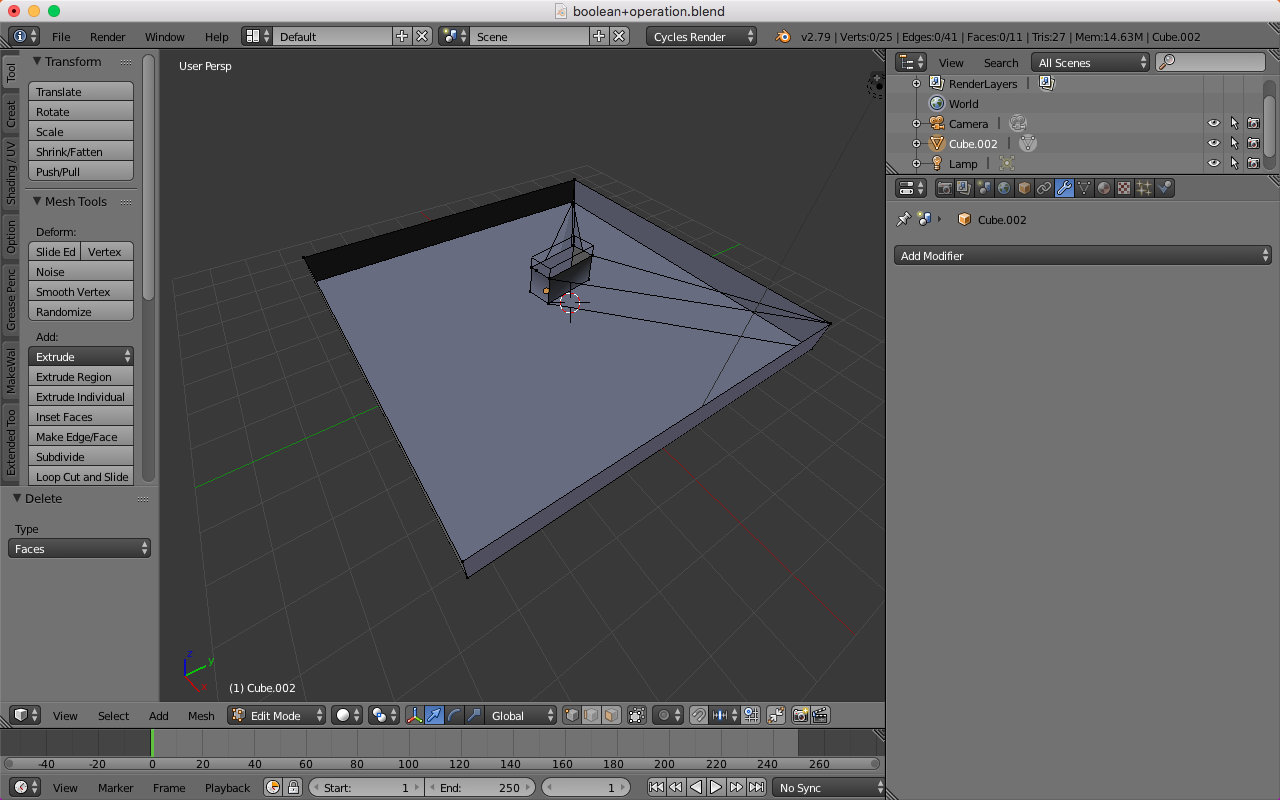Open the Render properties tab camera icon
The height and width of the screenshot is (800, 1280).
[944, 188]
